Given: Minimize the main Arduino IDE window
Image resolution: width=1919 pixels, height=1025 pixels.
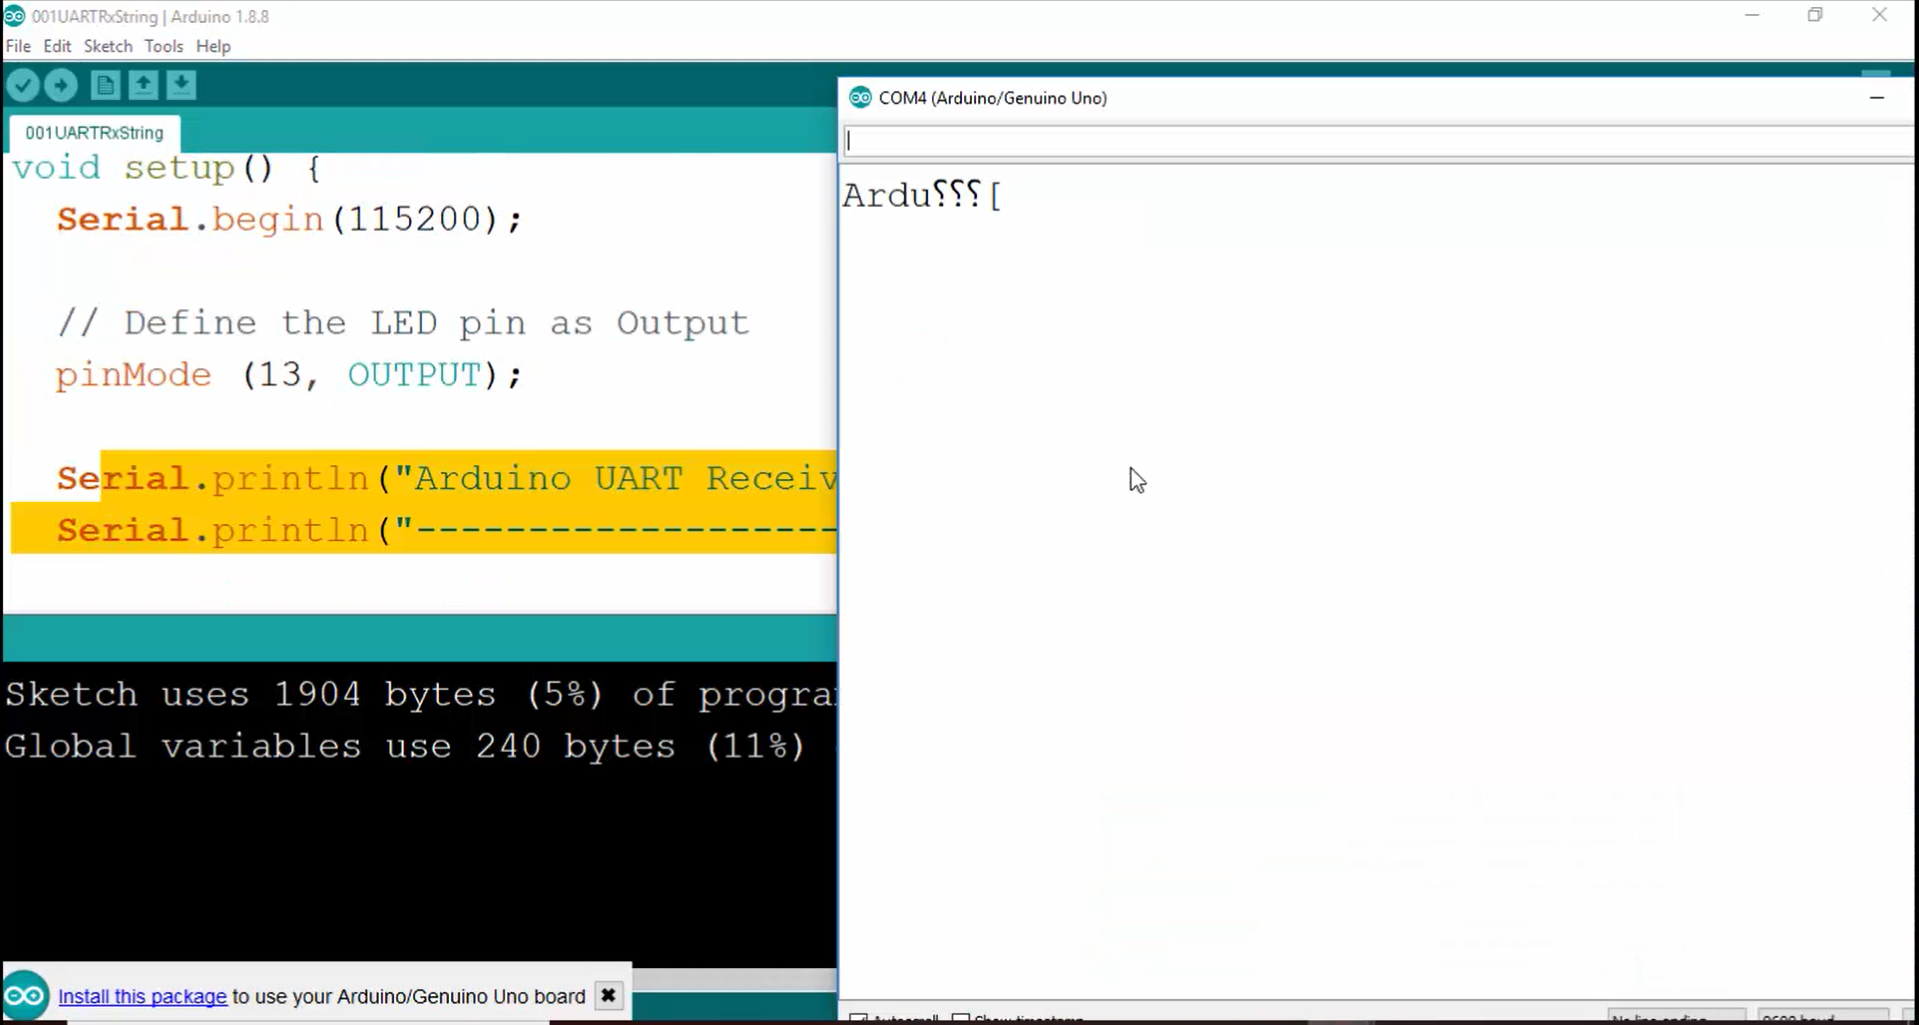Looking at the screenshot, I should (1752, 15).
